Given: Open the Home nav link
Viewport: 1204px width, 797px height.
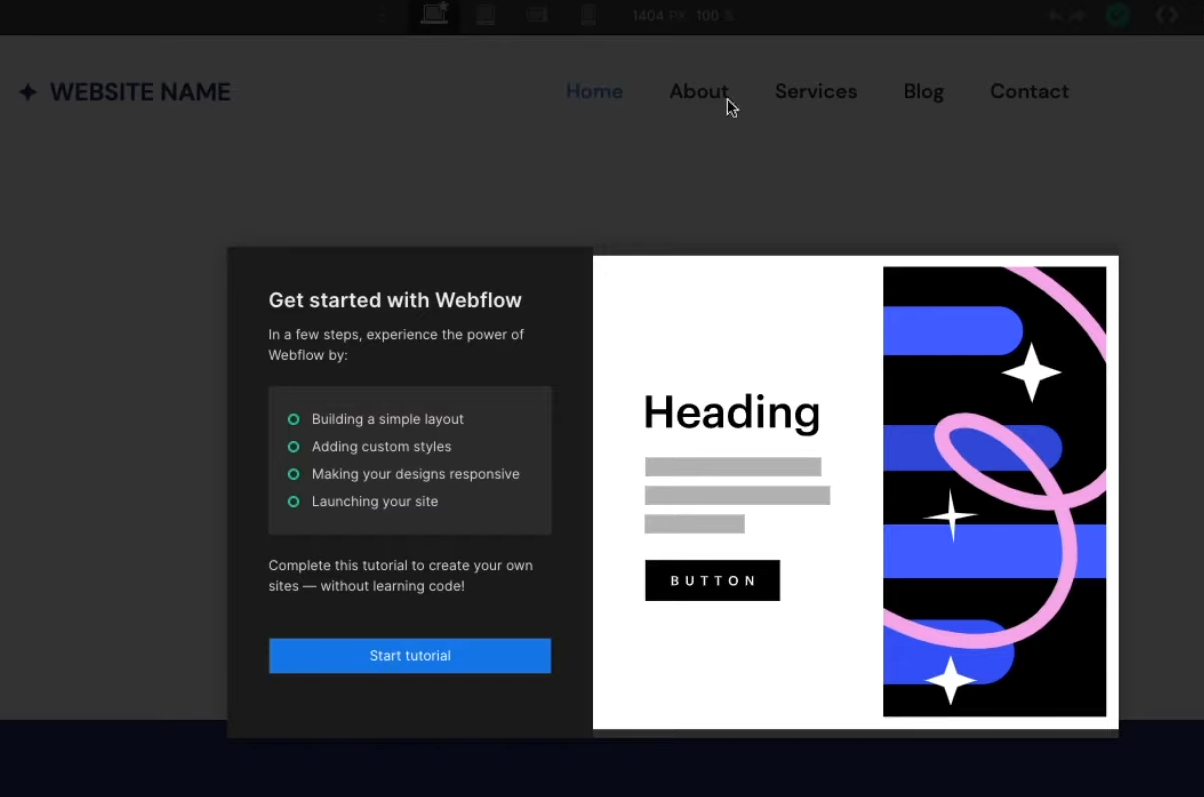Looking at the screenshot, I should pyautogui.click(x=594, y=91).
